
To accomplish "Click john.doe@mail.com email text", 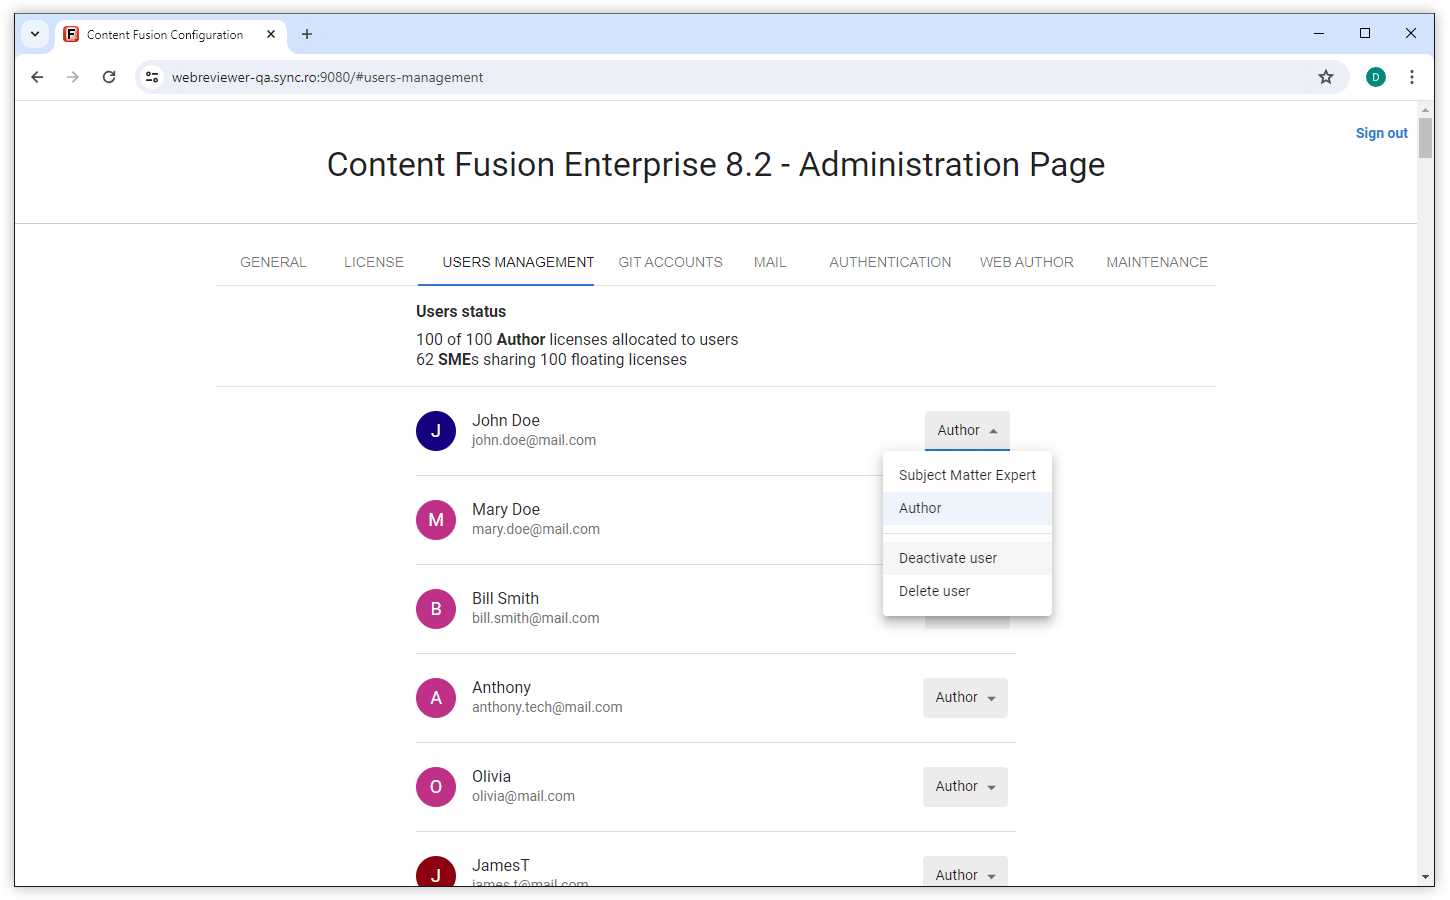I will 534,440.
